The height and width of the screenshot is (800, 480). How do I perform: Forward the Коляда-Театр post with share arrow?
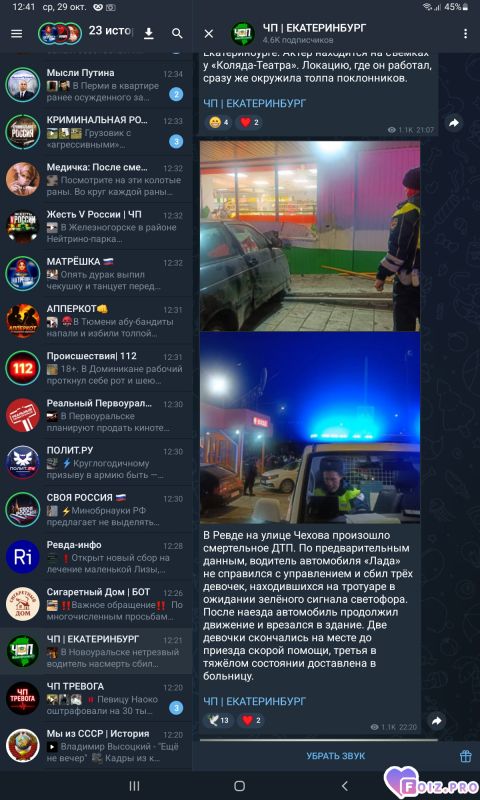tap(453, 122)
